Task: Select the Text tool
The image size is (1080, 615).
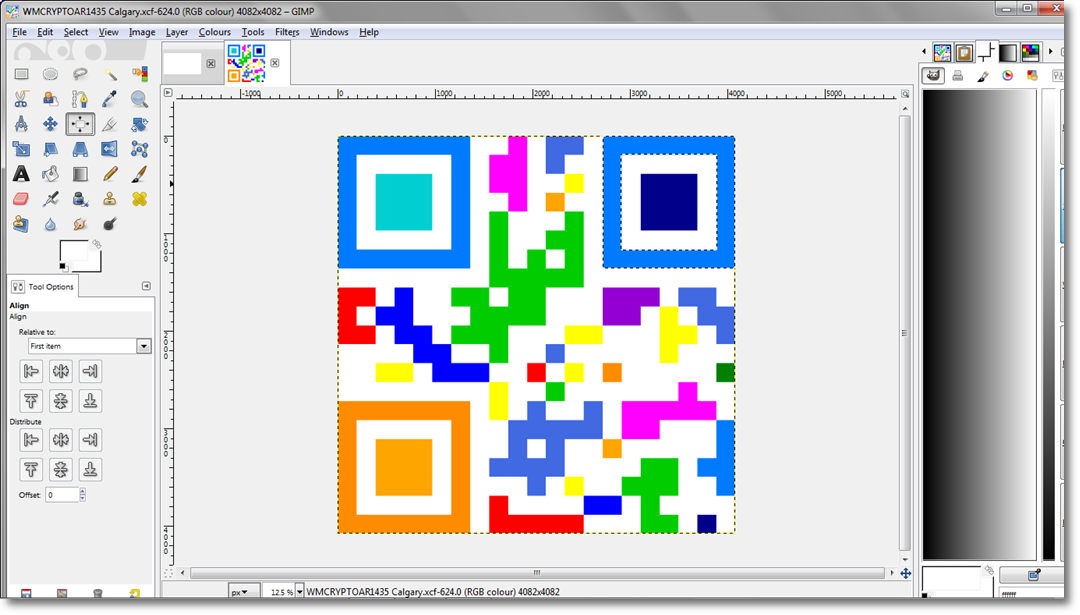Action: tap(21, 174)
